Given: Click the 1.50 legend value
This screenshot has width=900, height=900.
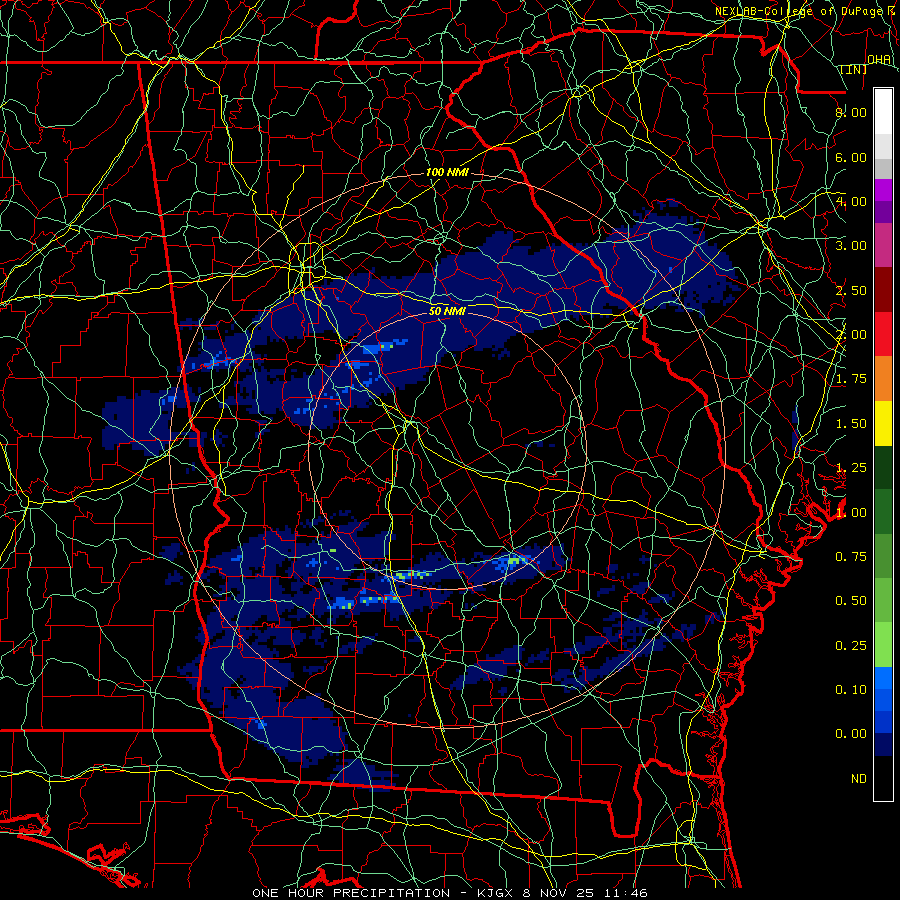Looking at the screenshot, I should point(851,424).
